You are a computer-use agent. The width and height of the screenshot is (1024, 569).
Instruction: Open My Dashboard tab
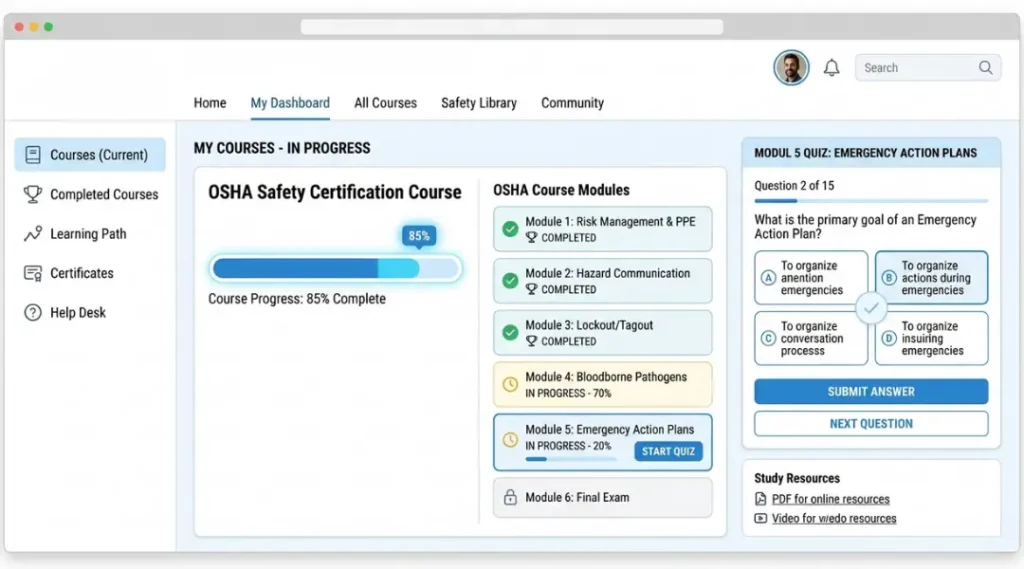(x=290, y=103)
